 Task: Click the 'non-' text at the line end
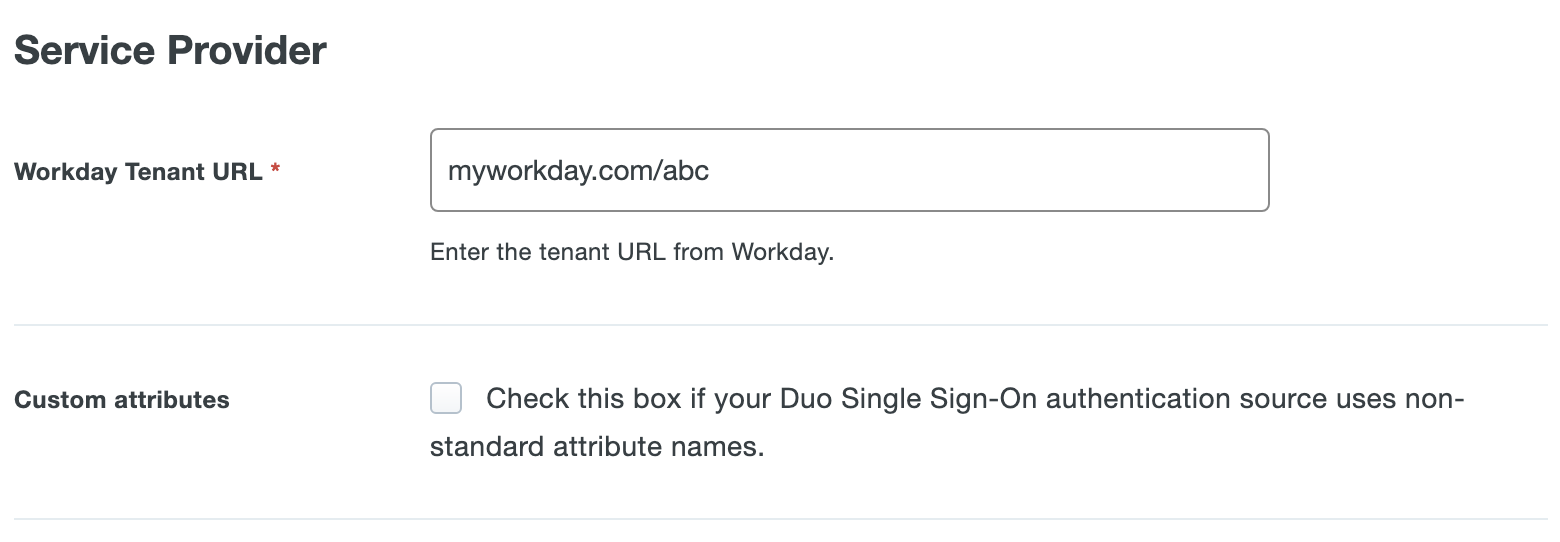[x=1434, y=399]
